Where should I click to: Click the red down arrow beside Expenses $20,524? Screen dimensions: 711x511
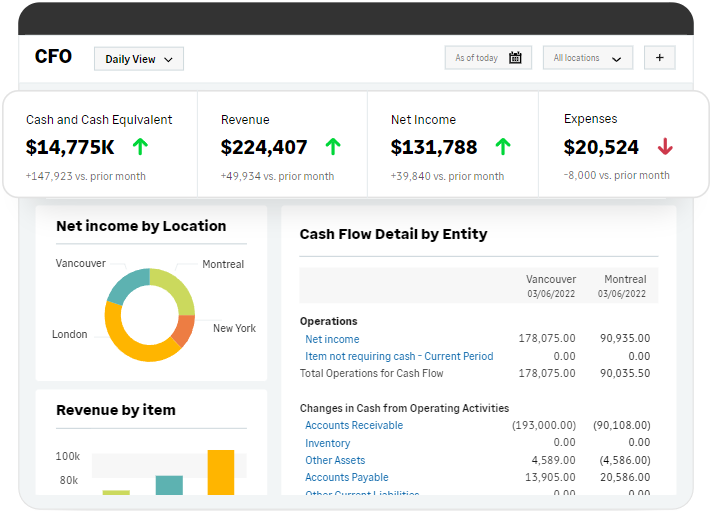point(665,146)
